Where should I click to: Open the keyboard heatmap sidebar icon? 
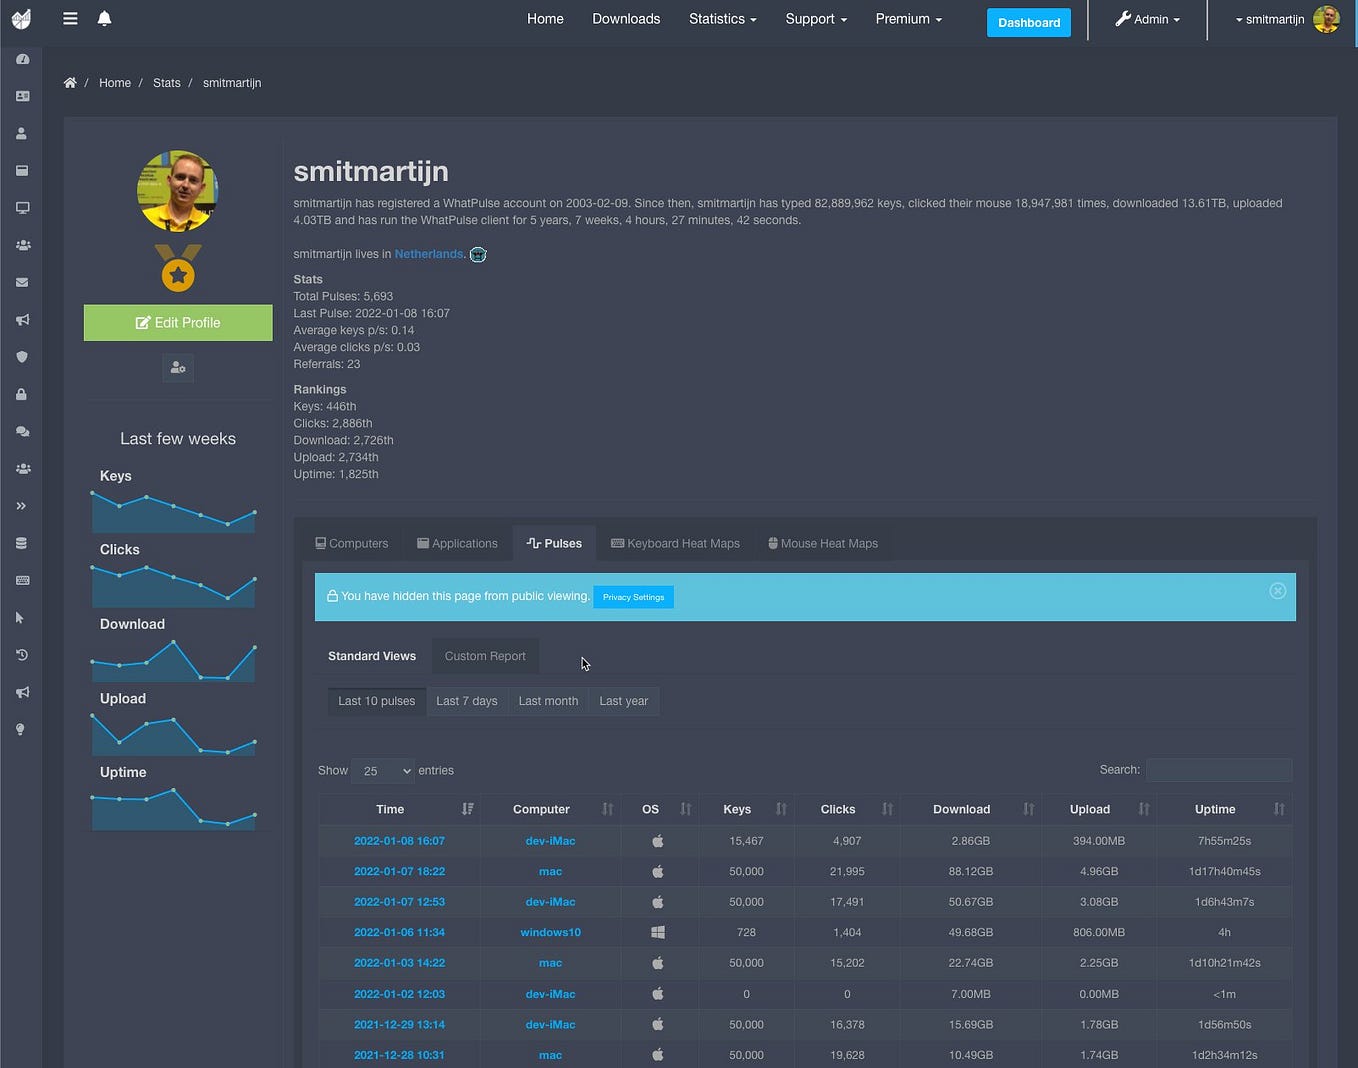pyautogui.click(x=20, y=580)
